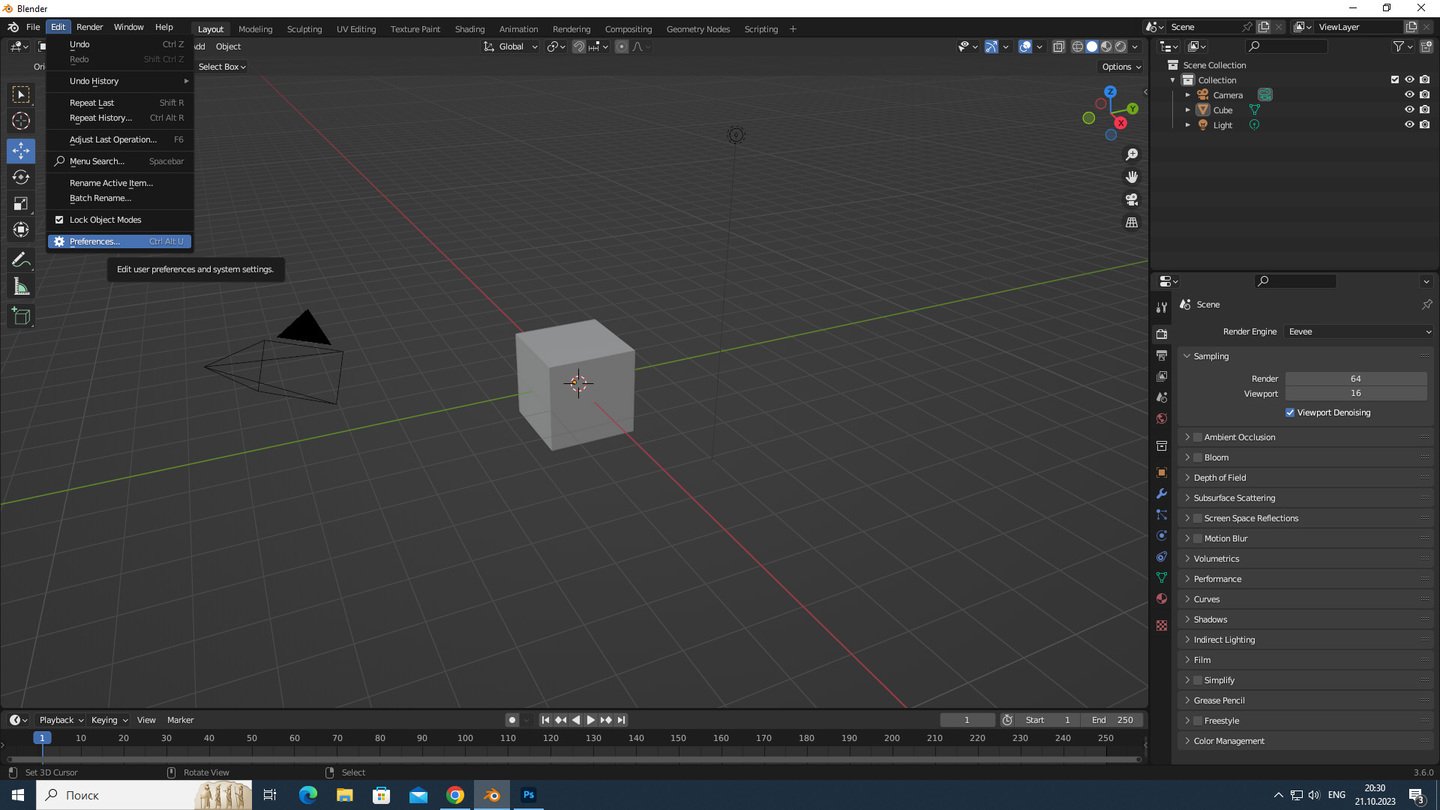Toggle camera view icon in viewport
This screenshot has width=1440, height=810.
point(1131,199)
